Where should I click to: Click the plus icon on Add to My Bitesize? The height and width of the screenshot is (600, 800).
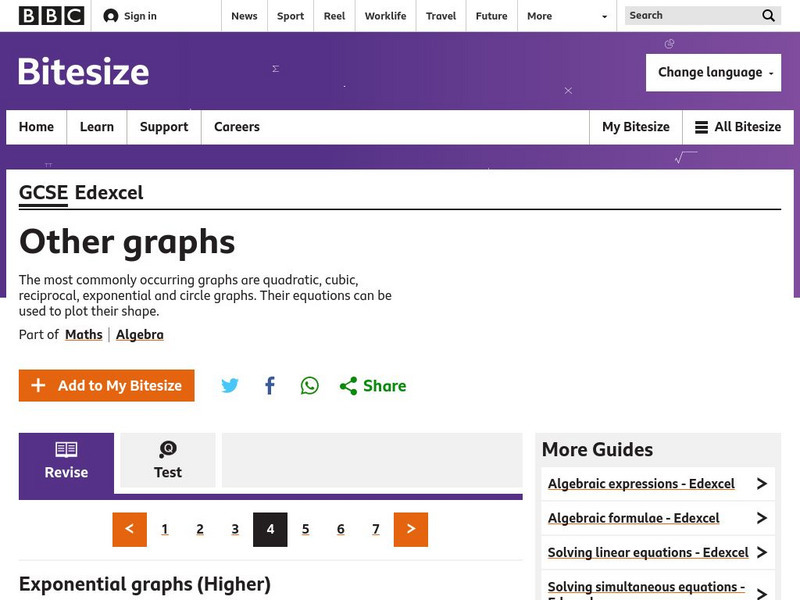[x=38, y=385]
